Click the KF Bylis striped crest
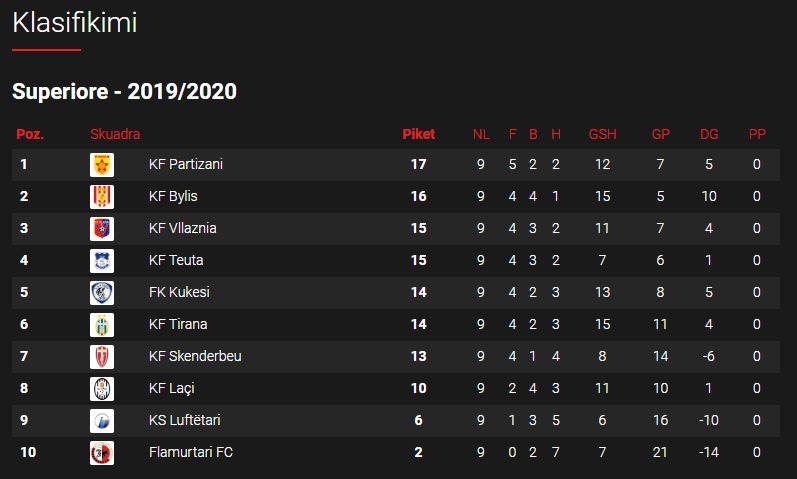Viewport: 797px width, 479px height. [102, 197]
